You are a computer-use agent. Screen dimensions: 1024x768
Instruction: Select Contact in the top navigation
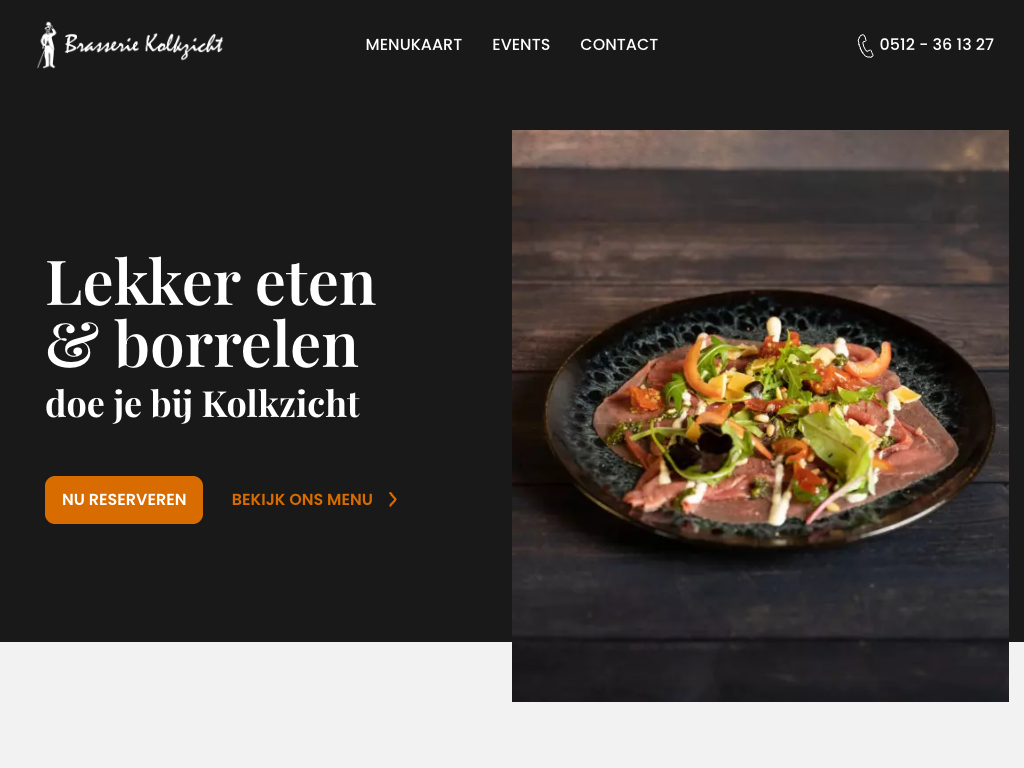[x=618, y=44]
